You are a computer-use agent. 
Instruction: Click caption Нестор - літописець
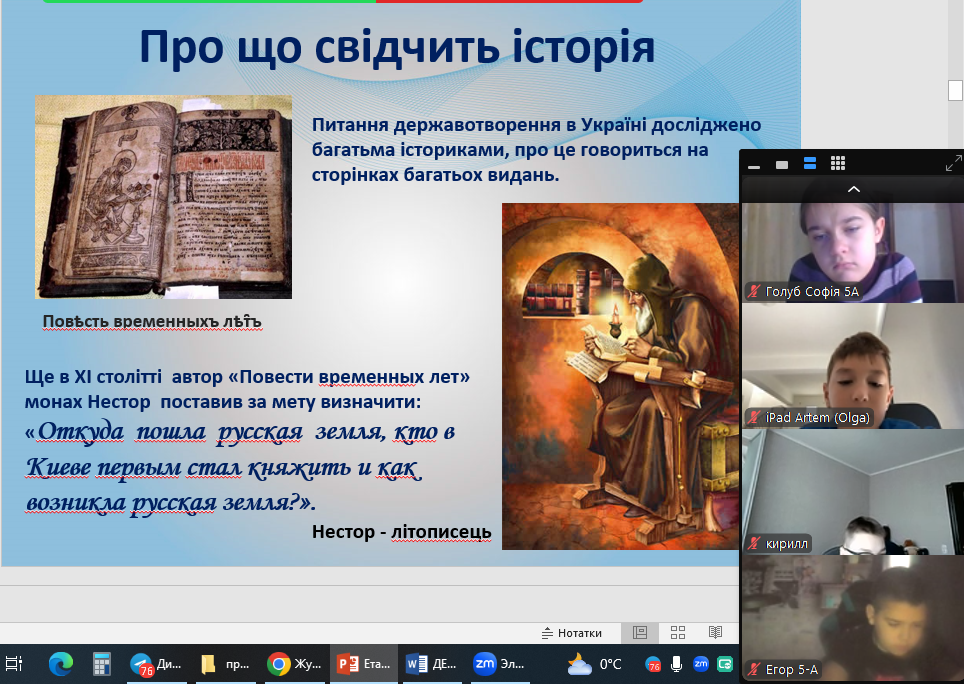tap(401, 532)
